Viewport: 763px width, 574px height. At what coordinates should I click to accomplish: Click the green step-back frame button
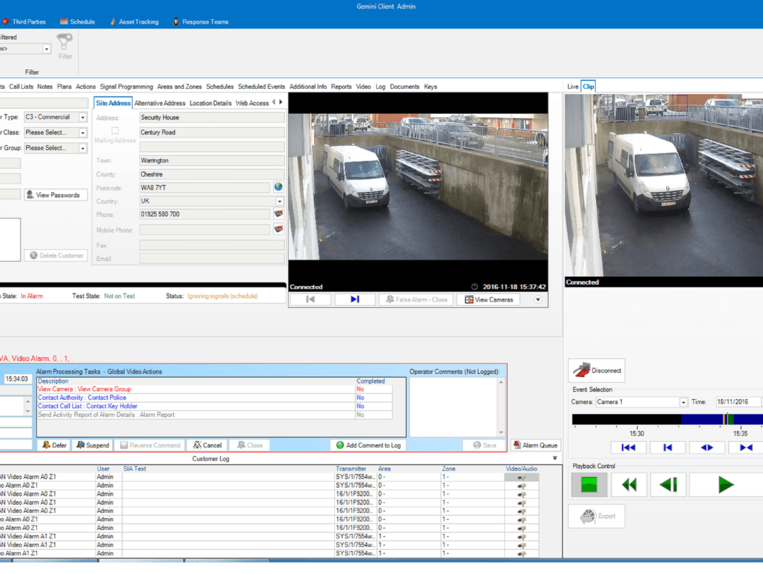point(668,485)
